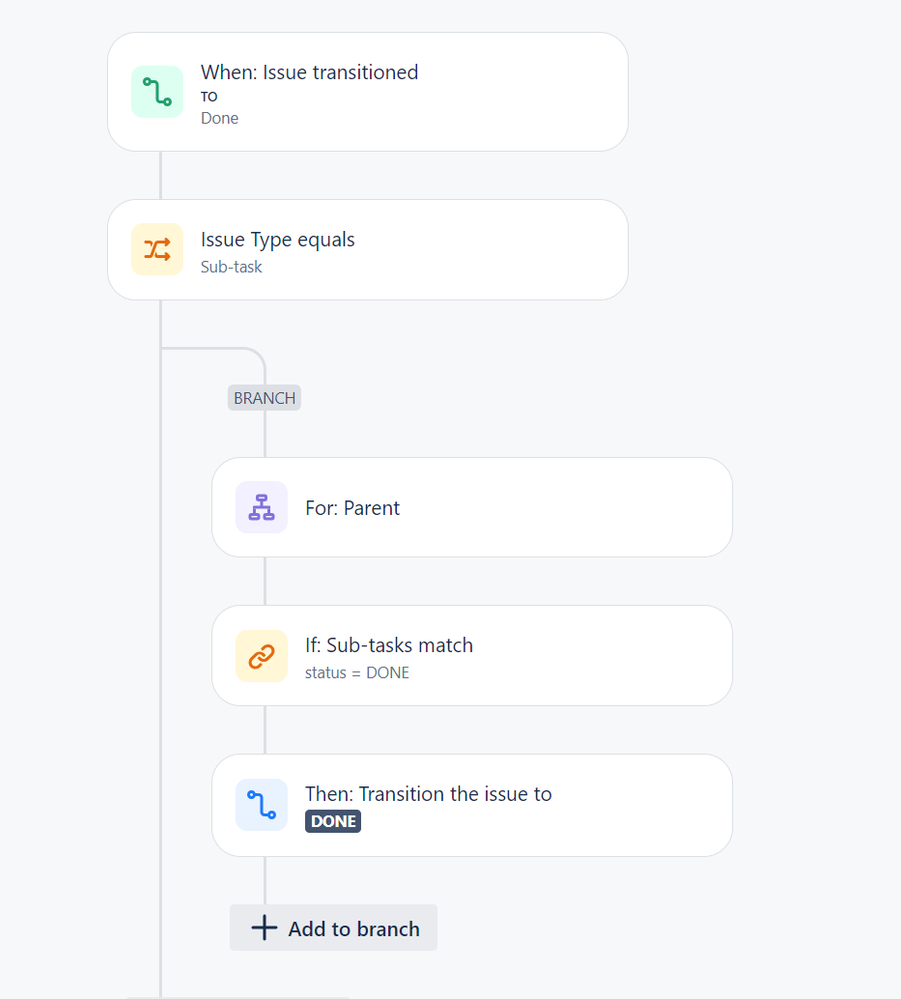The width and height of the screenshot is (901, 999).
Task: Select the For: Parent branch card
Action: [472, 507]
